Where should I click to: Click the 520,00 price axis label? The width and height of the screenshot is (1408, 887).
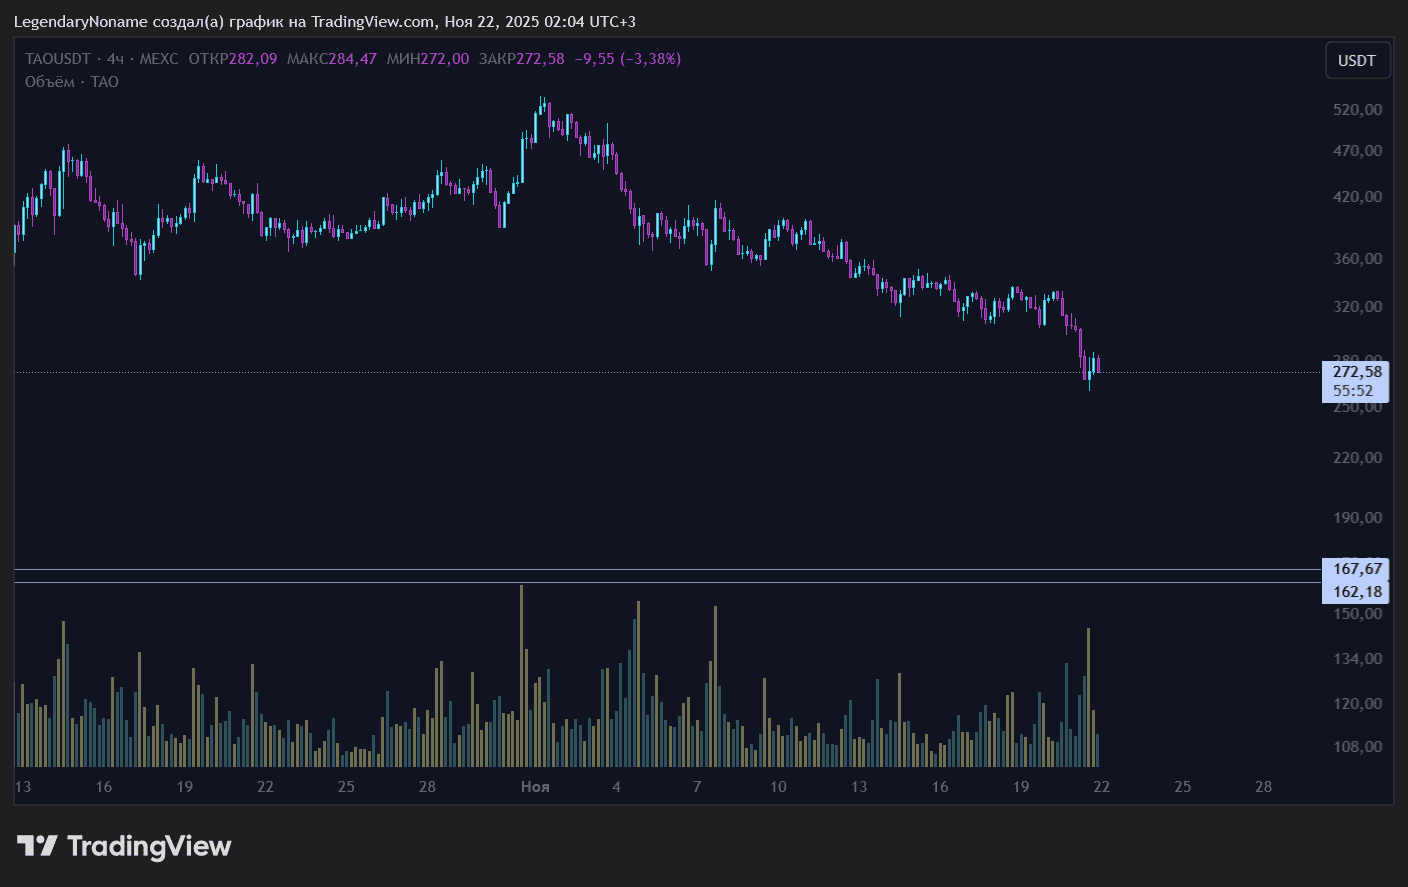(1357, 110)
